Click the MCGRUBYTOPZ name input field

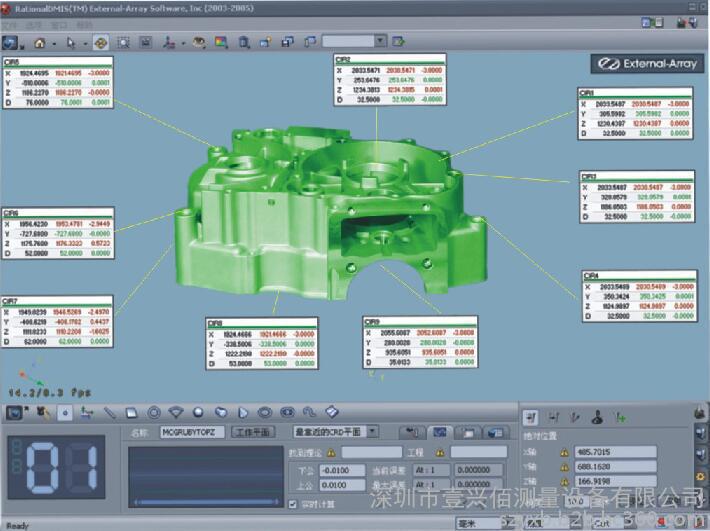point(187,432)
